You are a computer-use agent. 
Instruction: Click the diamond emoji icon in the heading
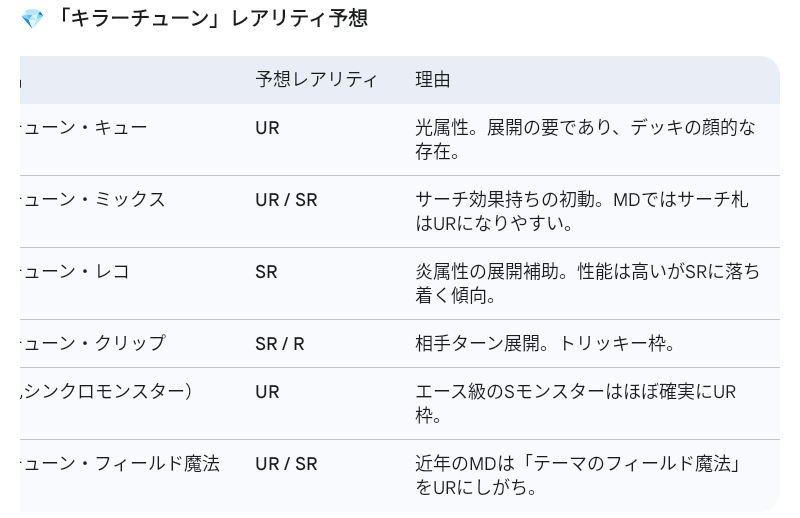click(32, 19)
